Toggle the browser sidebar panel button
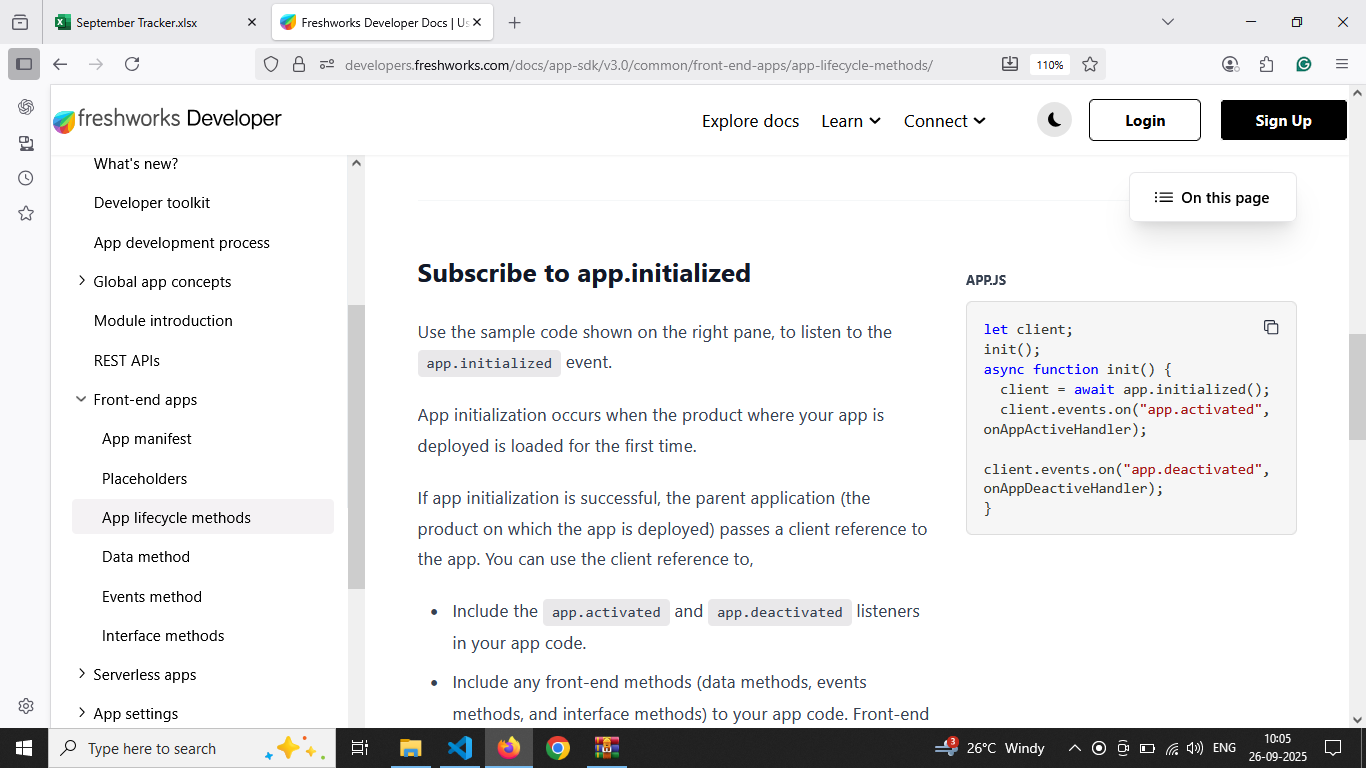The image size is (1366, 768). (24, 64)
